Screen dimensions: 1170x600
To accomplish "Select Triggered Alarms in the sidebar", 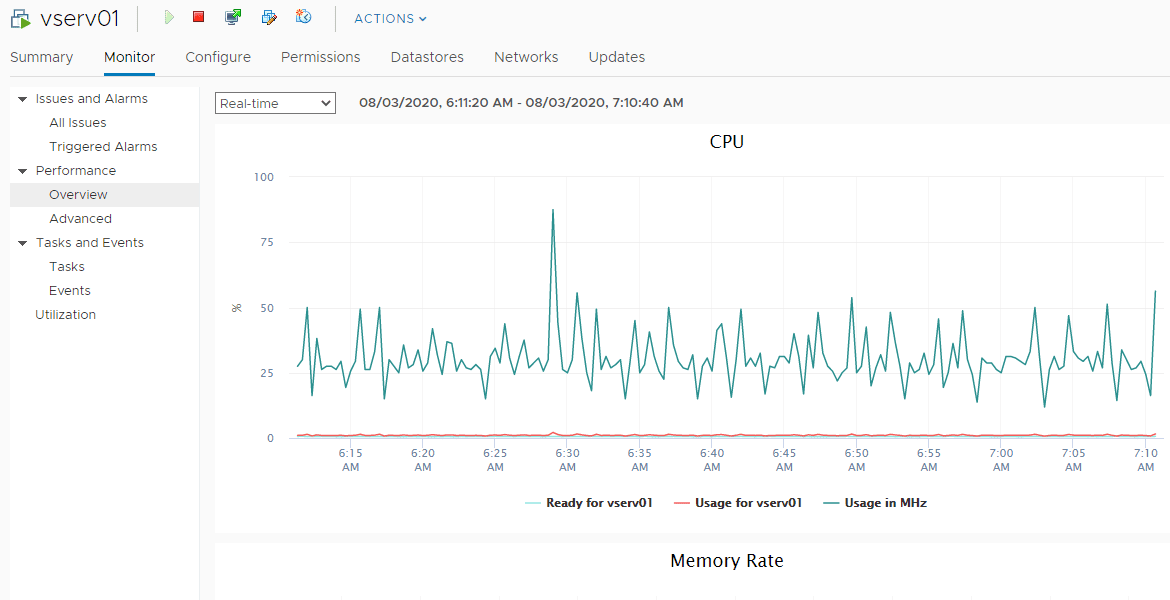I will tap(103, 147).
